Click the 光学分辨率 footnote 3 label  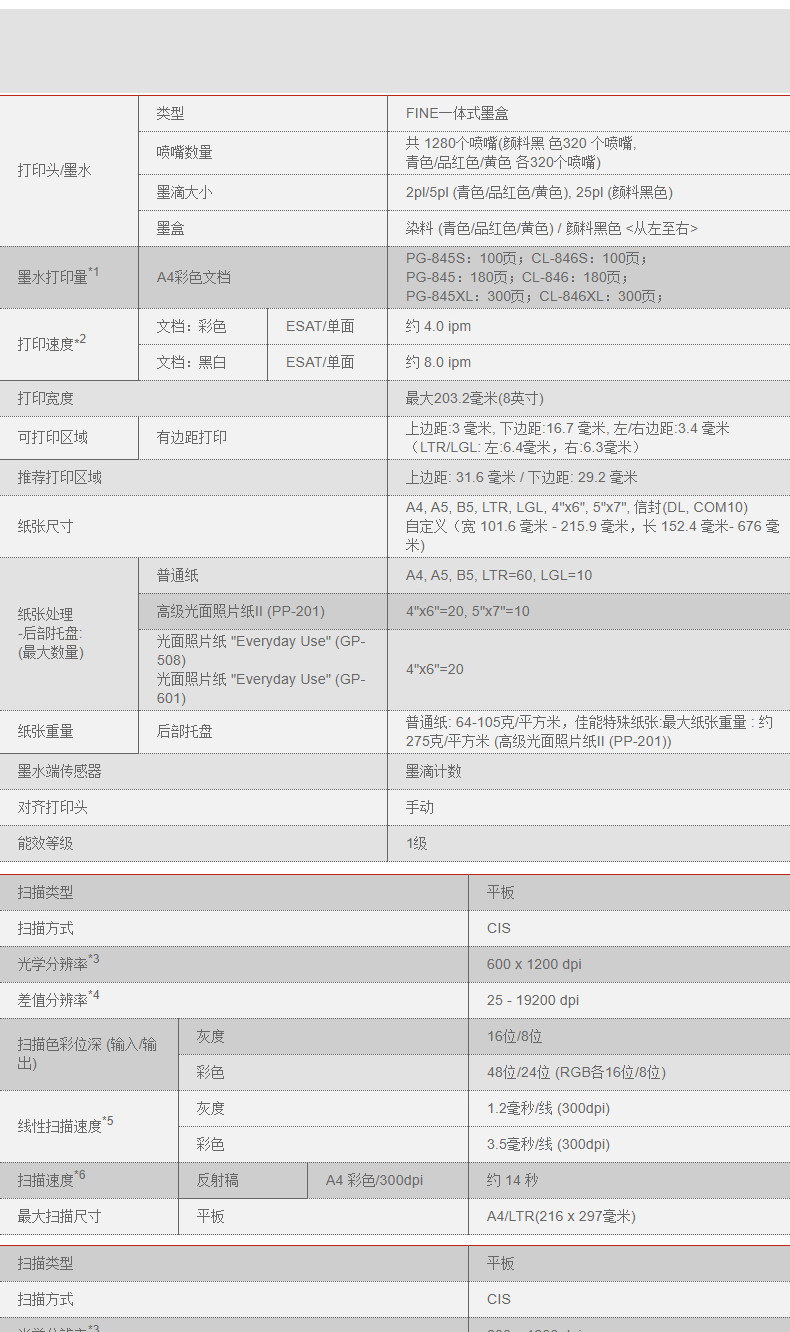59,963
